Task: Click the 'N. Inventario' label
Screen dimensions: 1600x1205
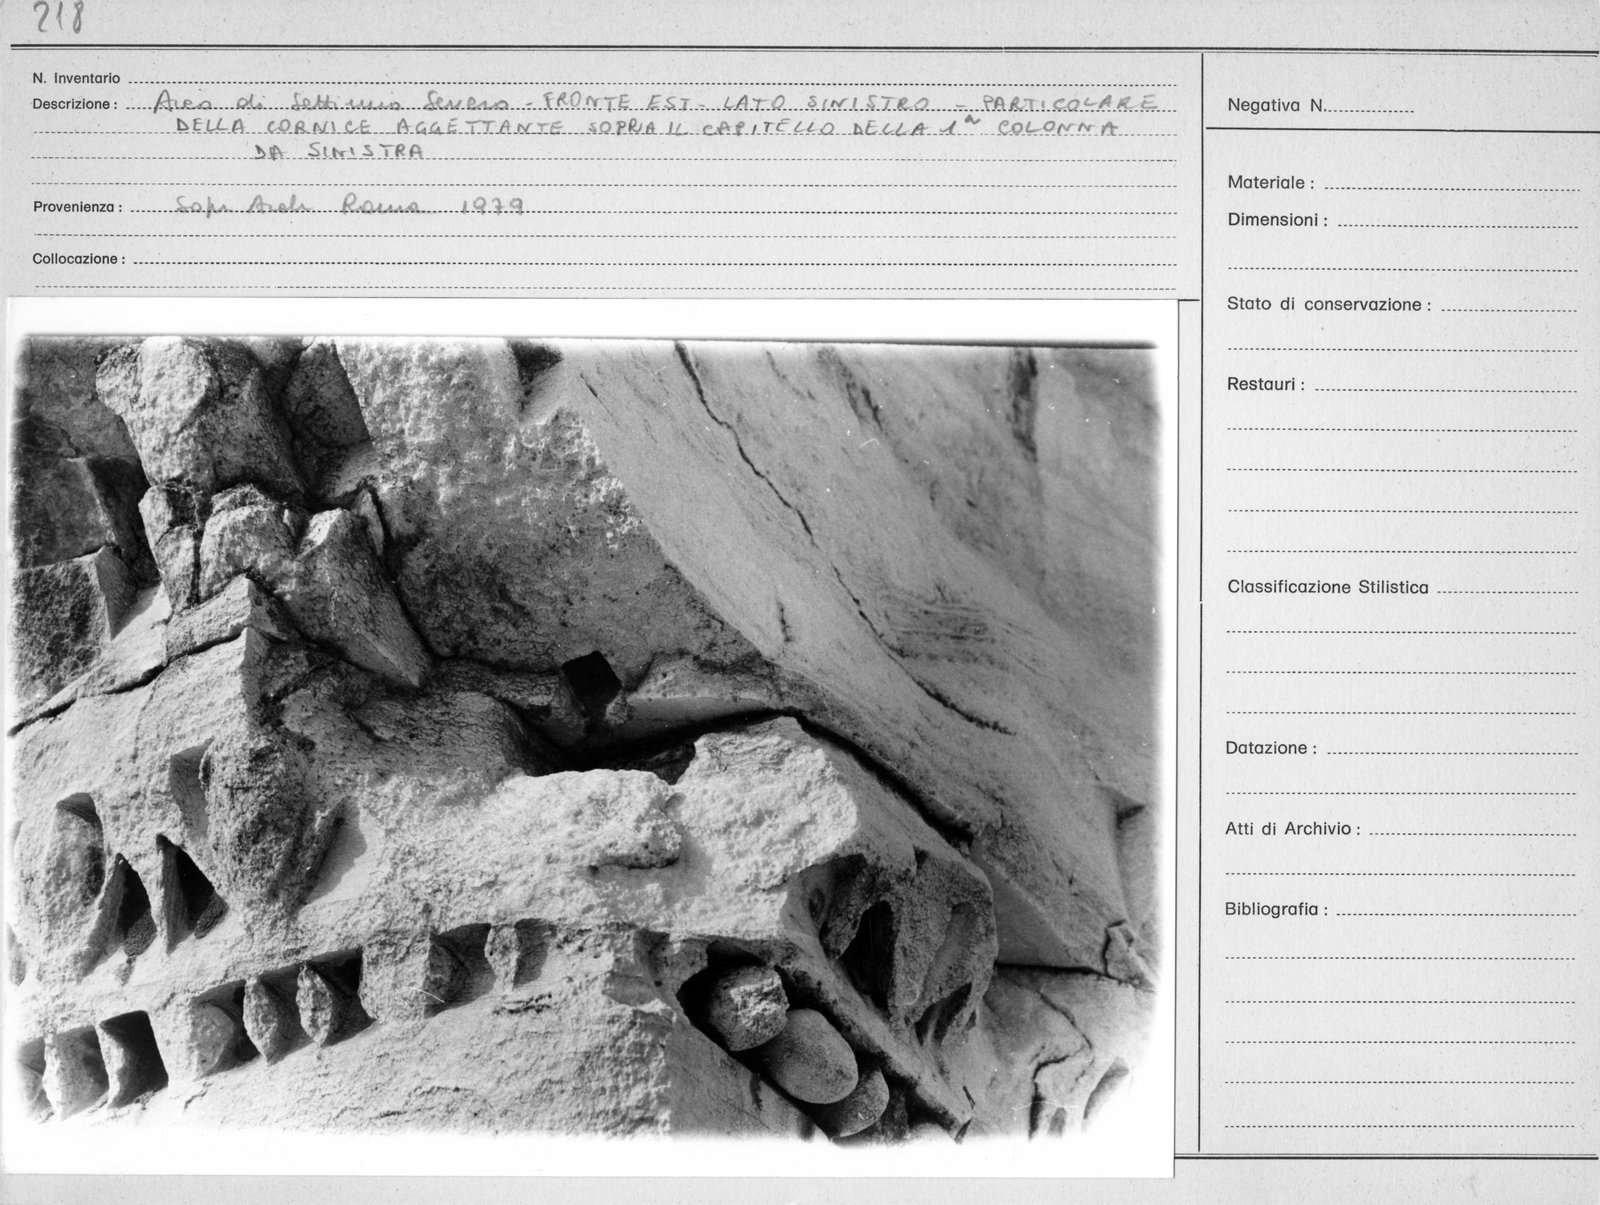Action: click(76, 78)
